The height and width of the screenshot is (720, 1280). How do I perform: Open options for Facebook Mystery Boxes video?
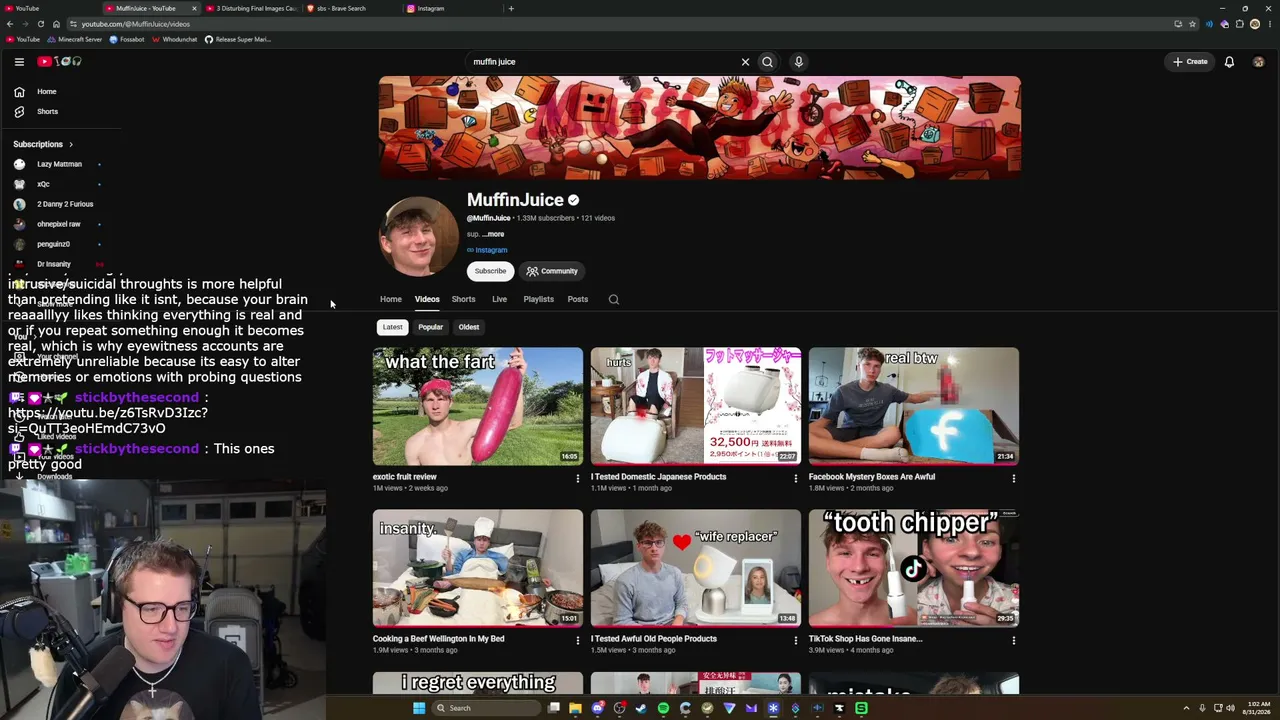click(x=1014, y=479)
